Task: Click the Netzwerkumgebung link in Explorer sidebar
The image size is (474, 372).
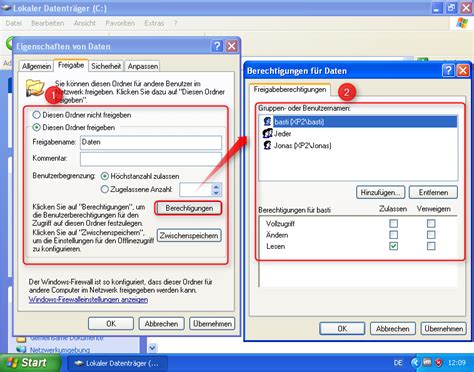Action: 60,350
